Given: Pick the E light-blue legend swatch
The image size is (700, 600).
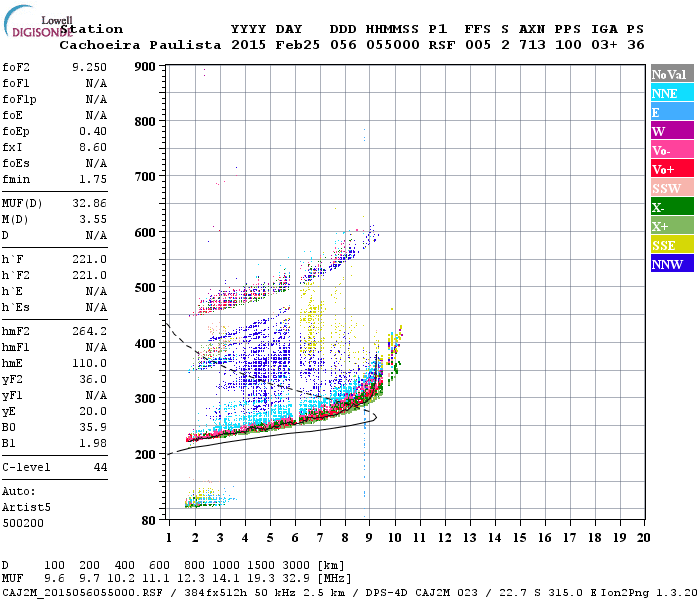Looking at the screenshot, I should (671, 112).
